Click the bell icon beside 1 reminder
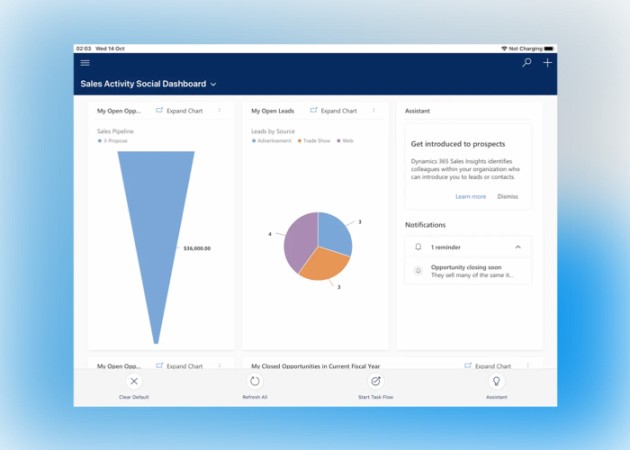Screen dimensions: 630x450 pos(418,247)
